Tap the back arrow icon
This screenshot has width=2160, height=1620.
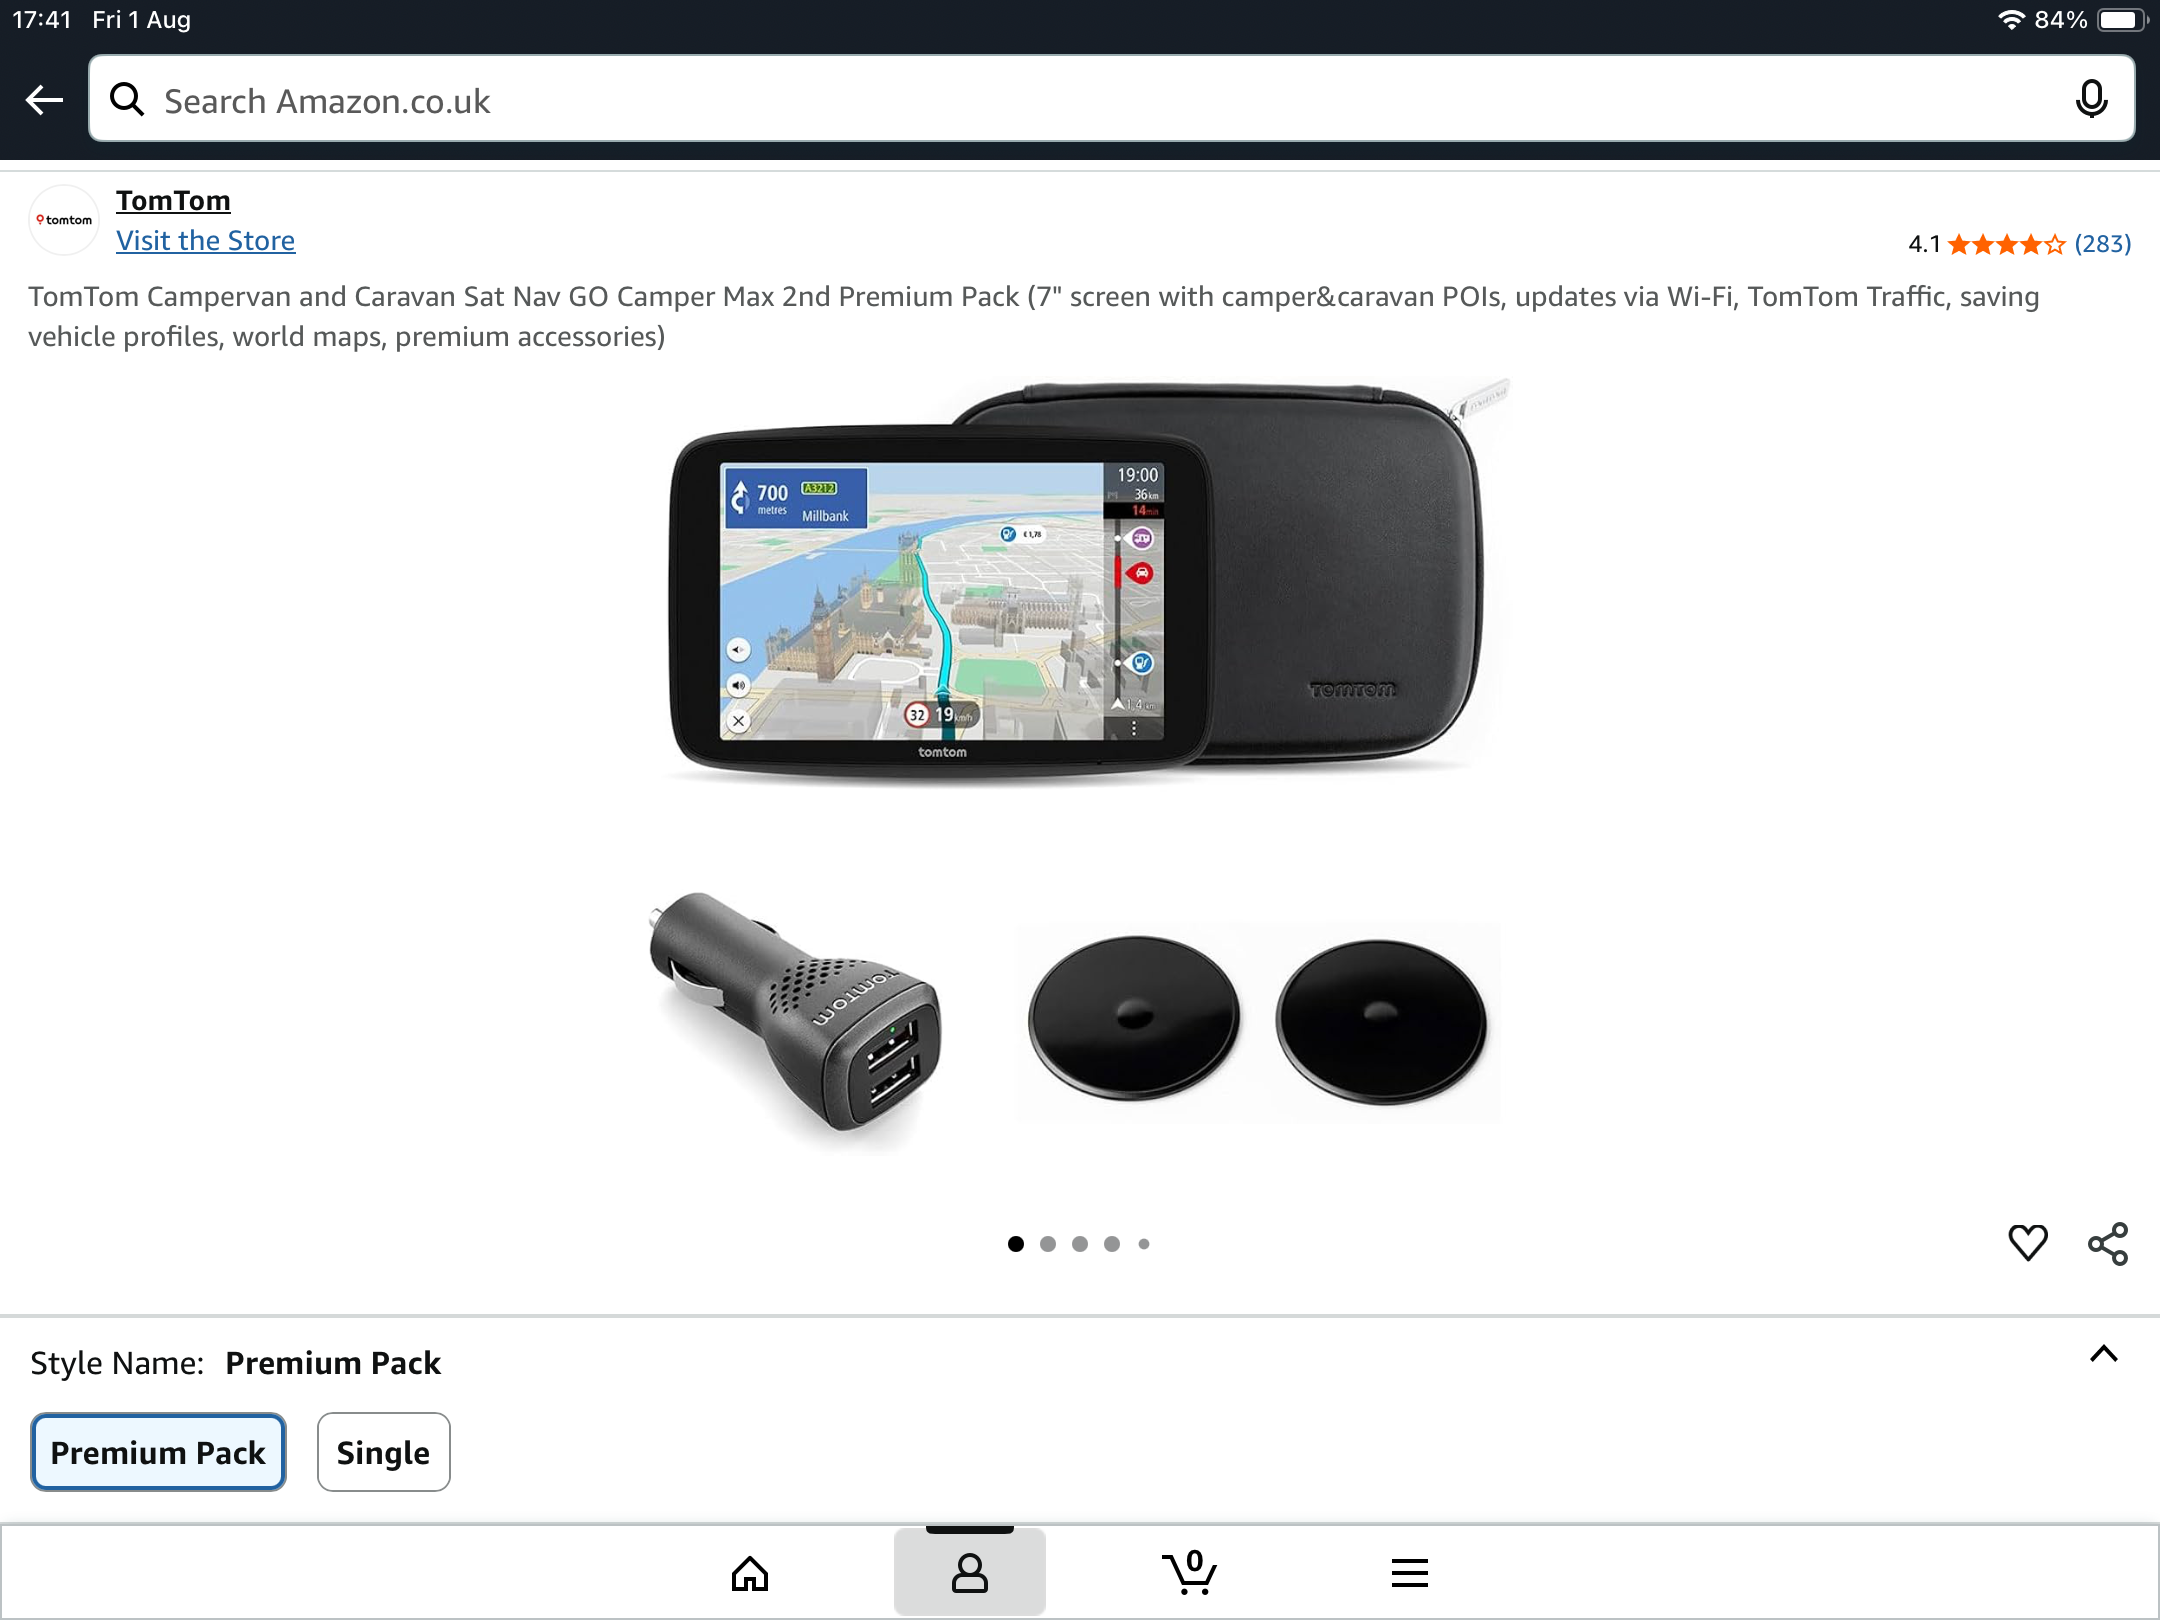pos(44,100)
